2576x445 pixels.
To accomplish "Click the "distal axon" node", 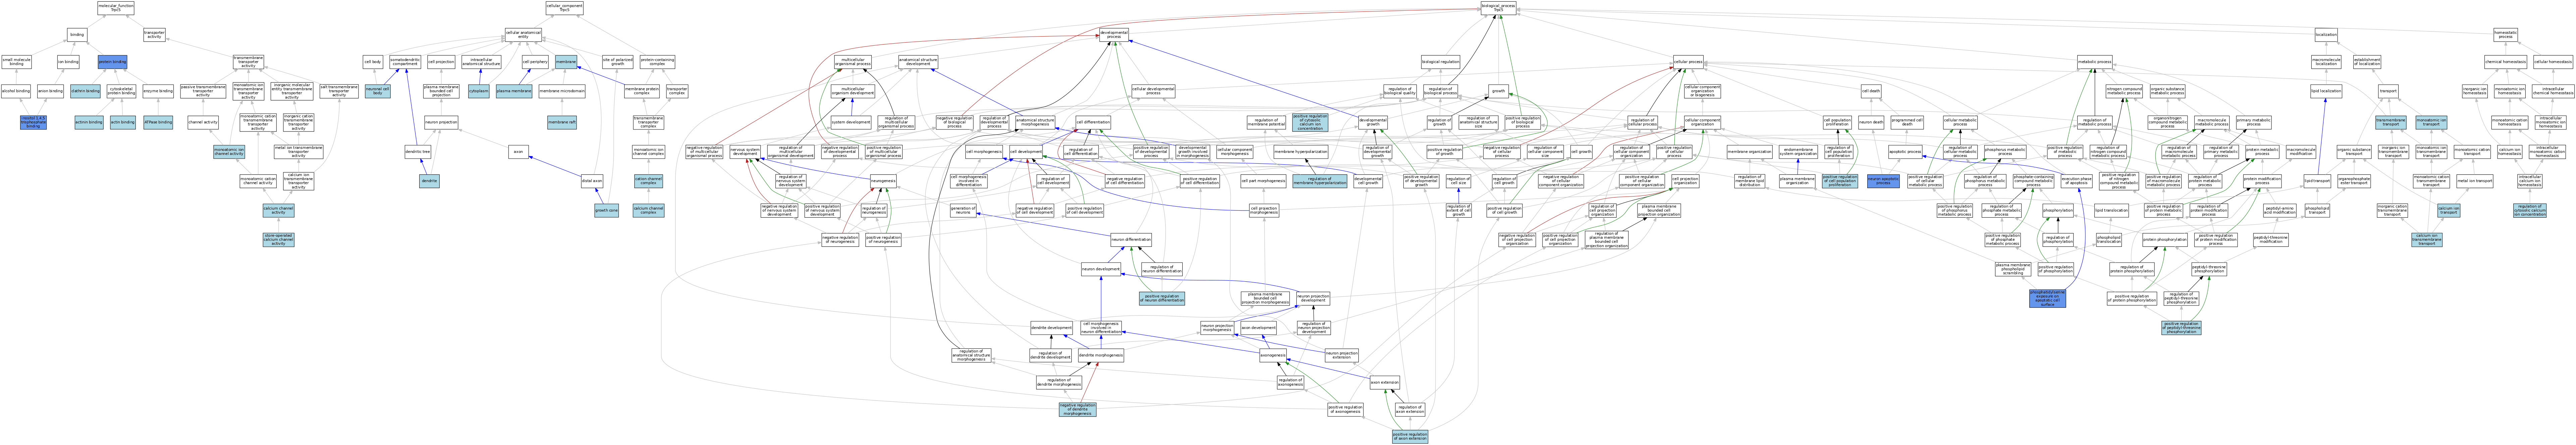I will (x=592, y=181).
